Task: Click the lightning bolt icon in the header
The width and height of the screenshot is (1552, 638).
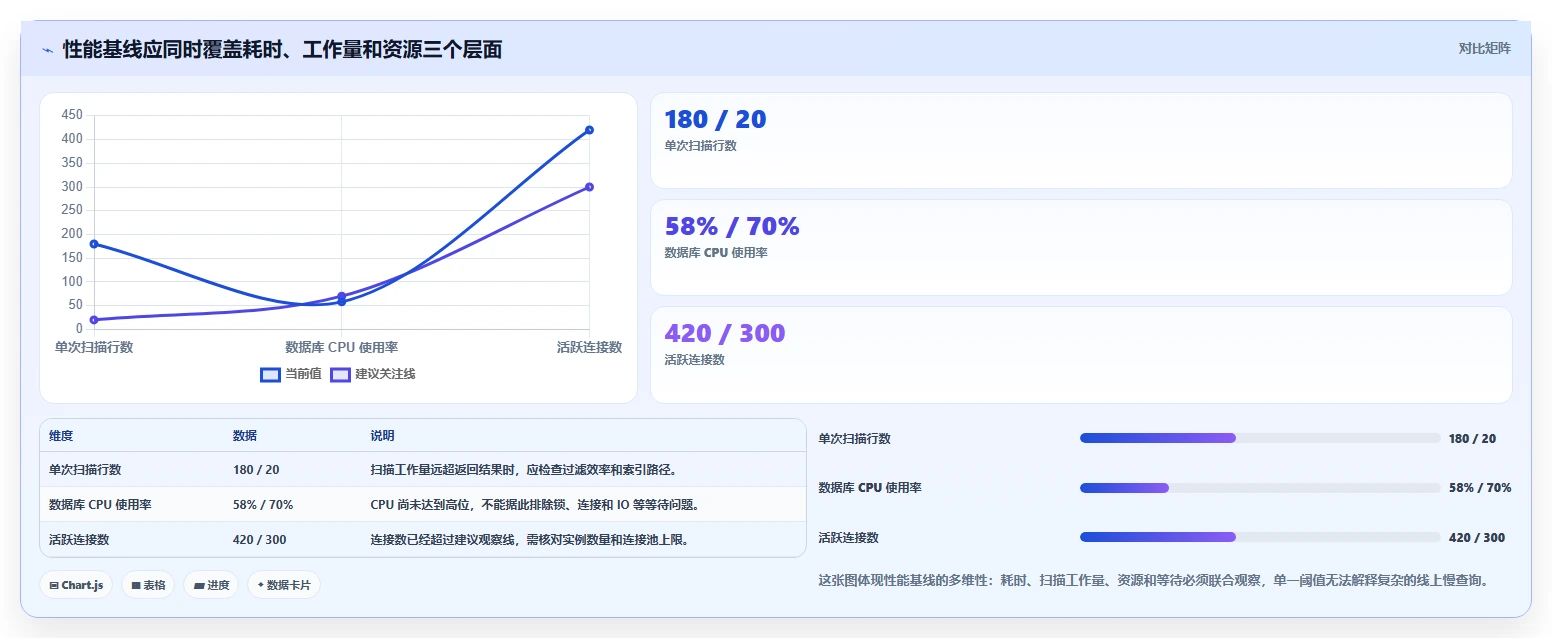Action: pos(47,50)
